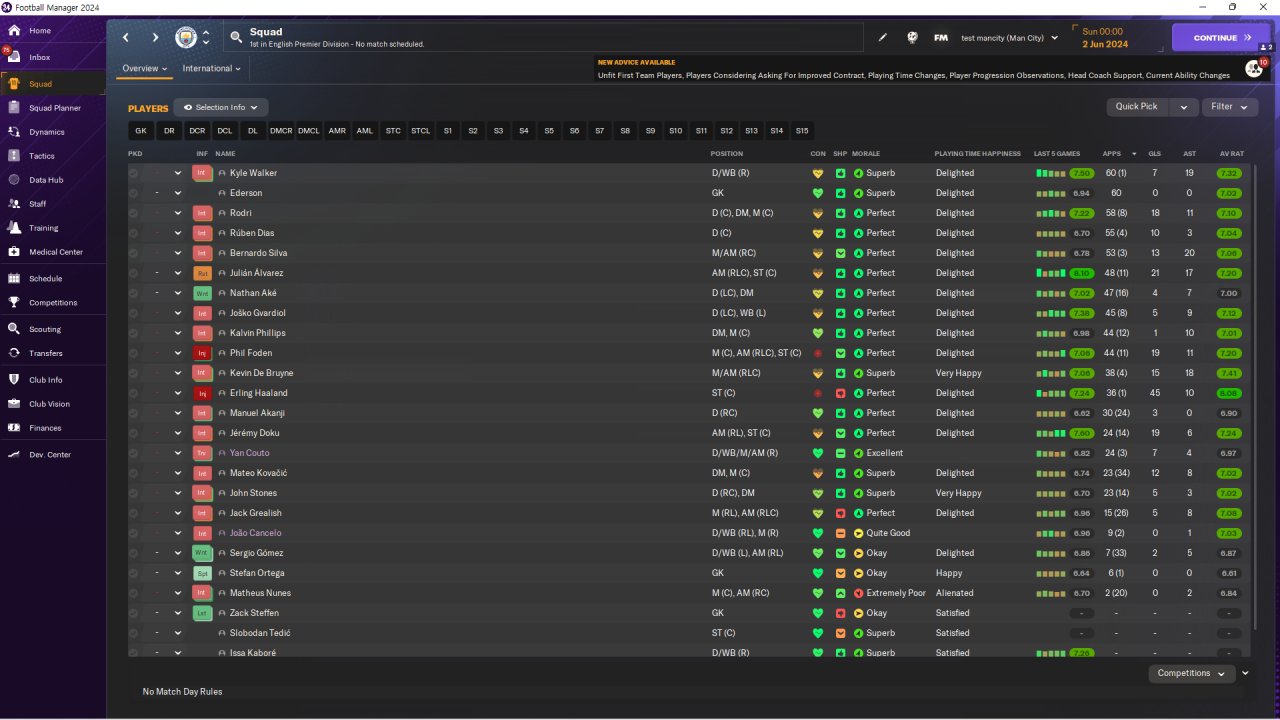This screenshot has height=720, width=1280.
Task: Toggle the pick checkbox for Jack Grealish
Action: pos(133,513)
